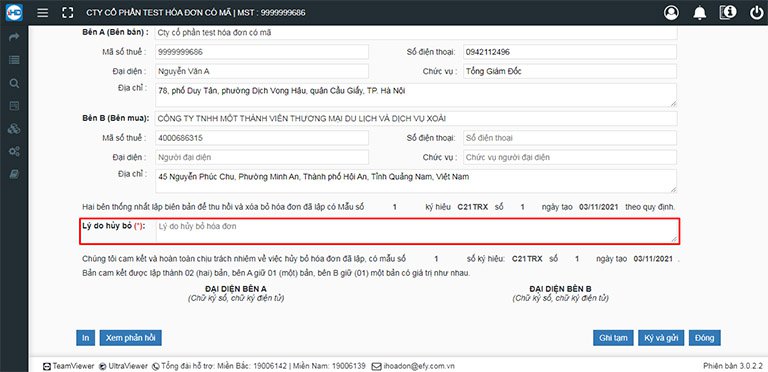Click Ký và gửi button
This screenshot has width=768, height=372.
tap(661, 338)
